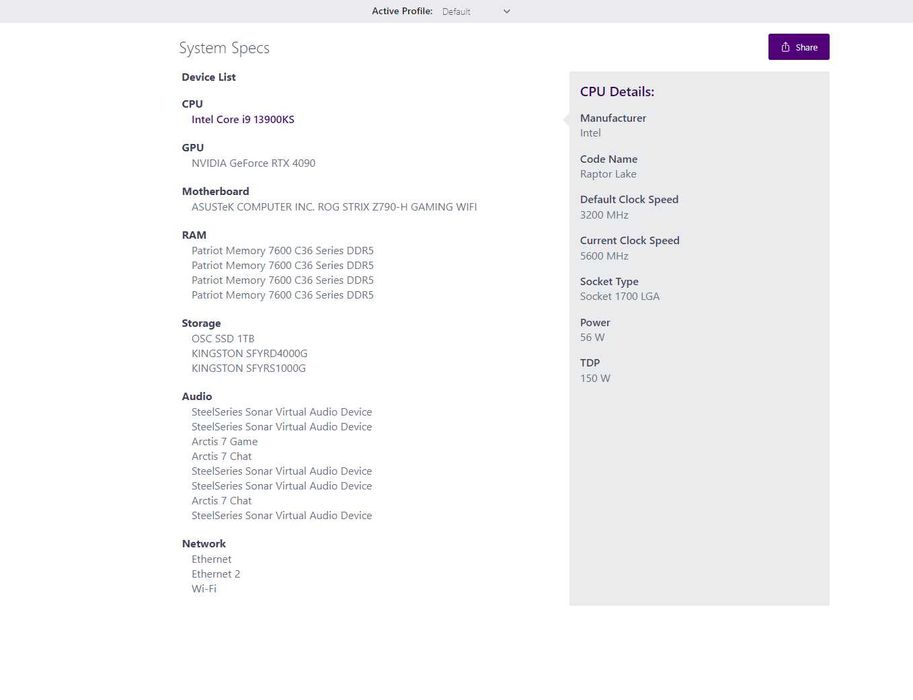Click the RAM category label

(x=194, y=235)
